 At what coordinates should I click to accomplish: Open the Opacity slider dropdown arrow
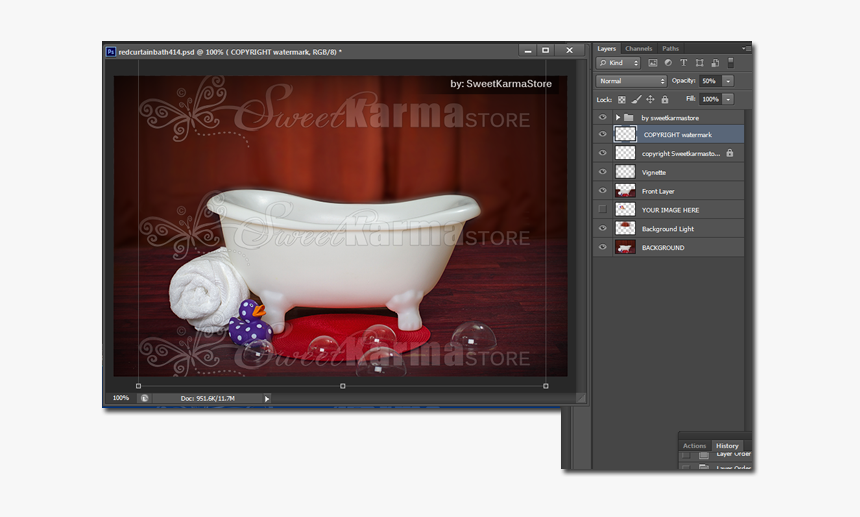728,81
